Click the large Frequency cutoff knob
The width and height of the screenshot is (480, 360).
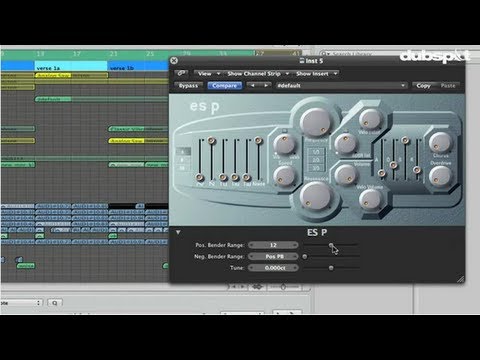(x=315, y=121)
